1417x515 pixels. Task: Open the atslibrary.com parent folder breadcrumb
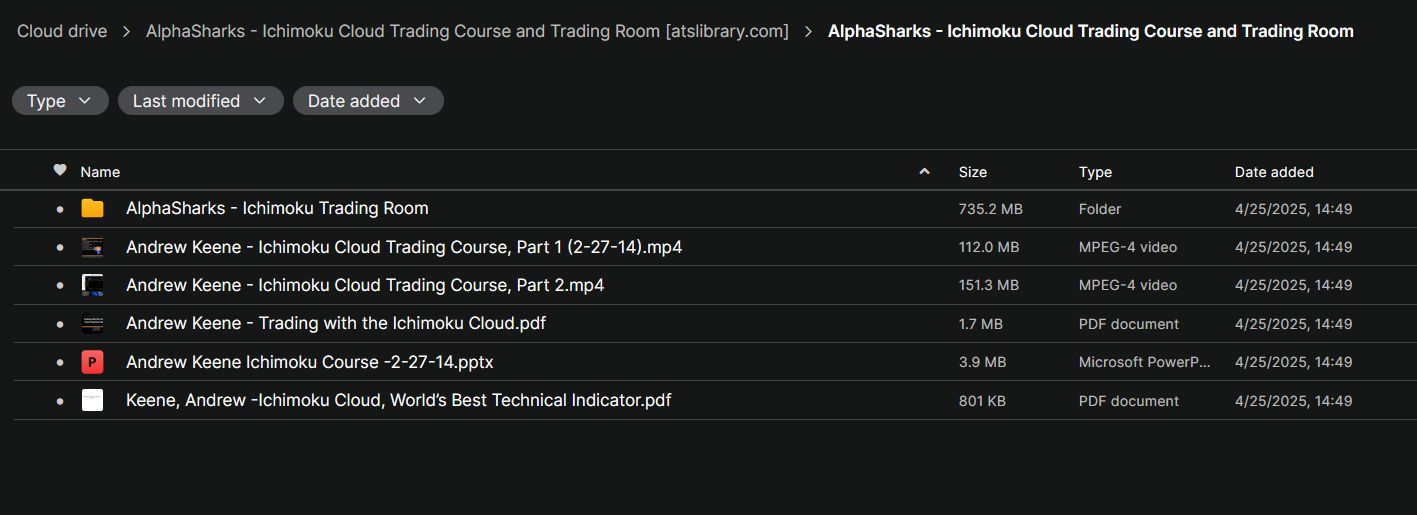tap(467, 31)
